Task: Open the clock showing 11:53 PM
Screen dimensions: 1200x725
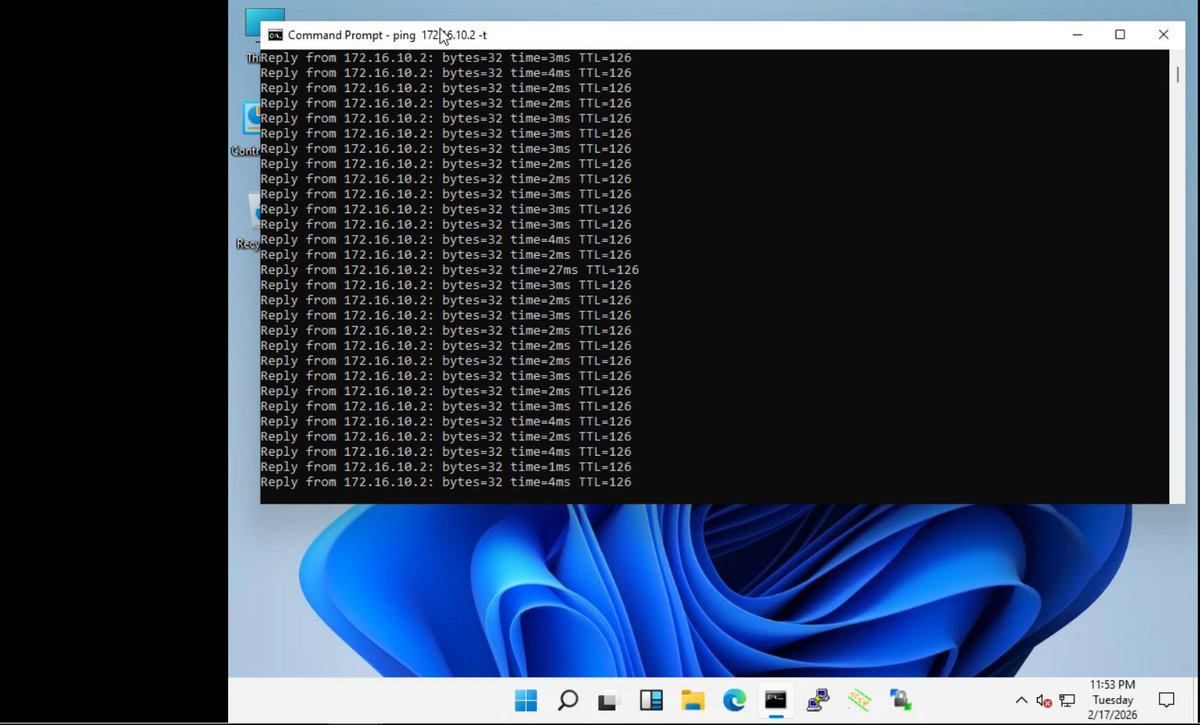Action: pyautogui.click(x=1112, y=700)
